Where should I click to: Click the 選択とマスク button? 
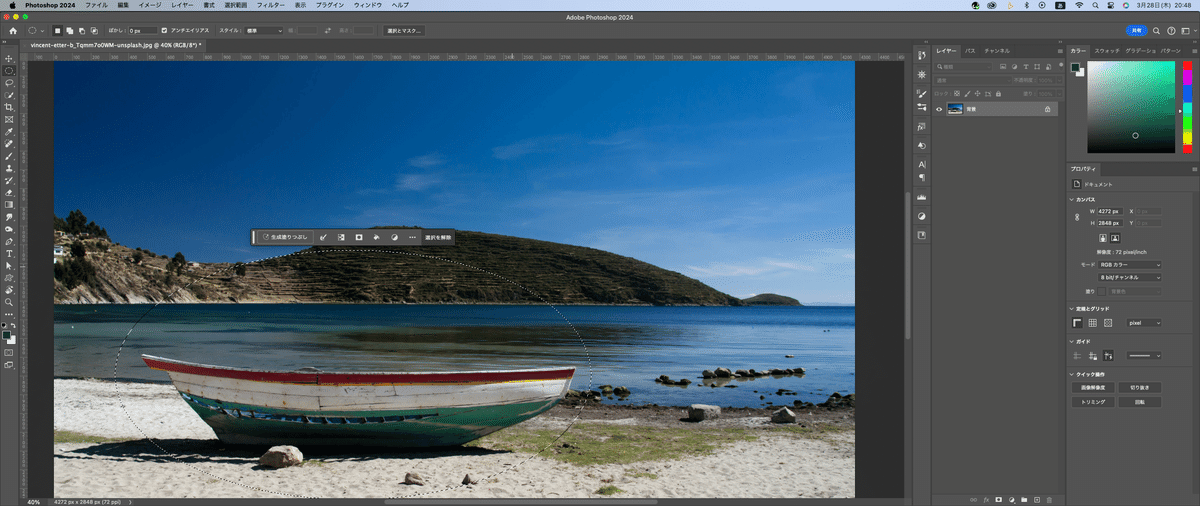coord(404,31)
